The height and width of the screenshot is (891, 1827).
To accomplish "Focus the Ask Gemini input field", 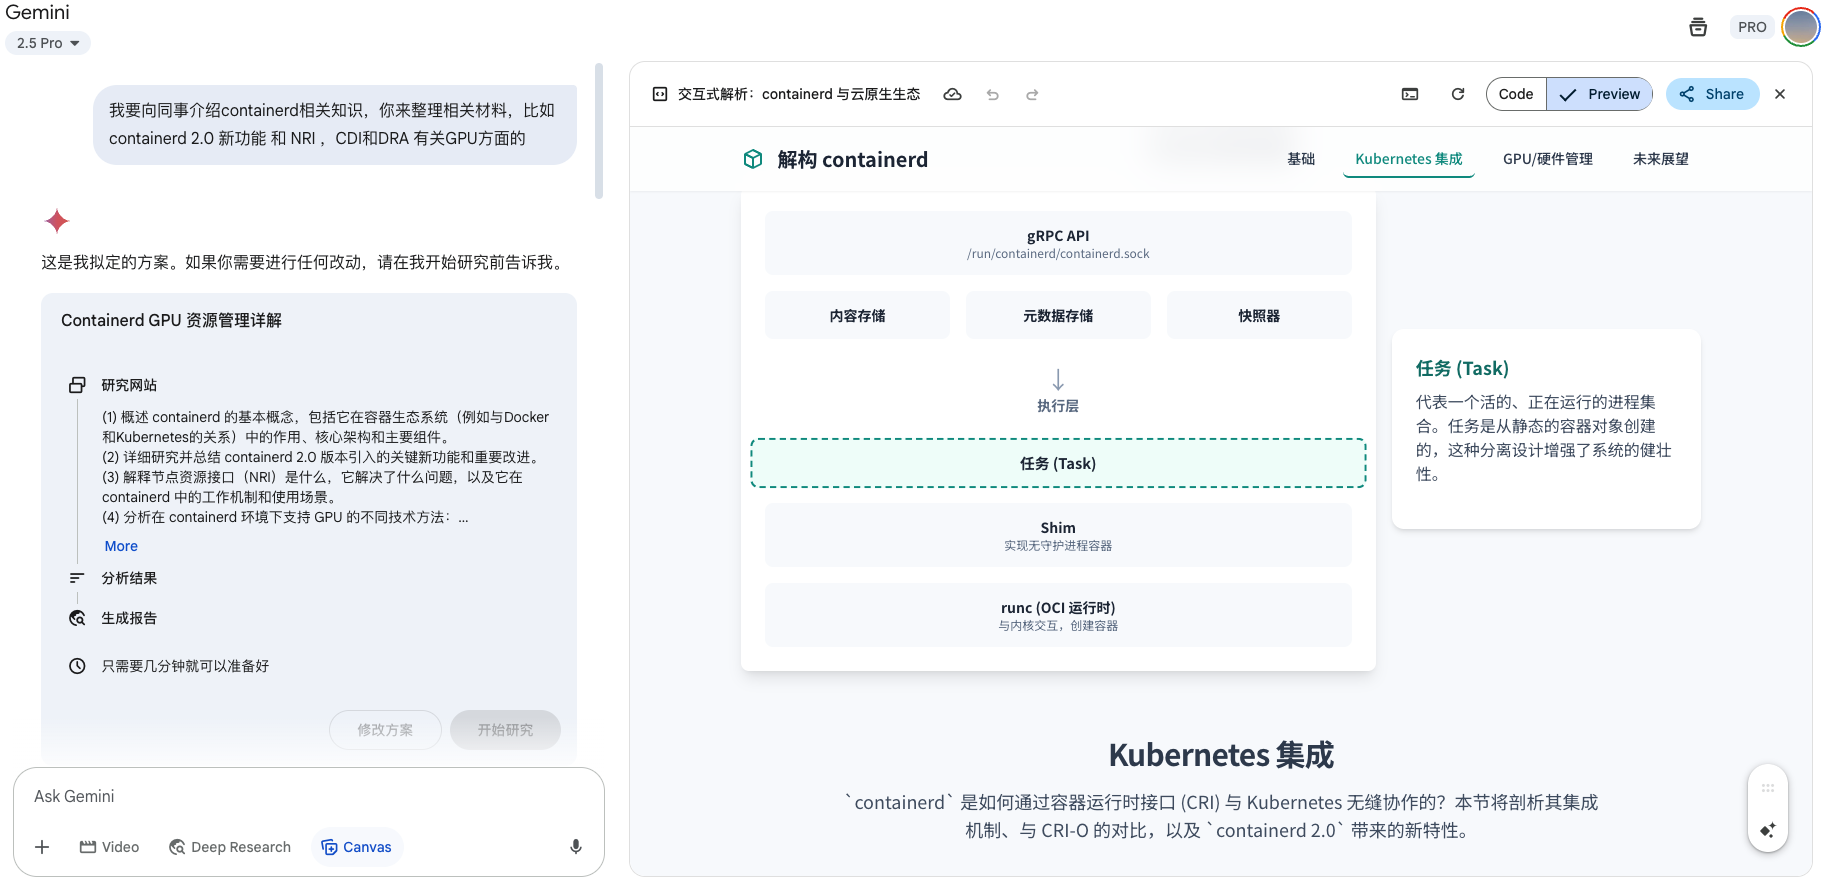I will (x=308, y=796).
